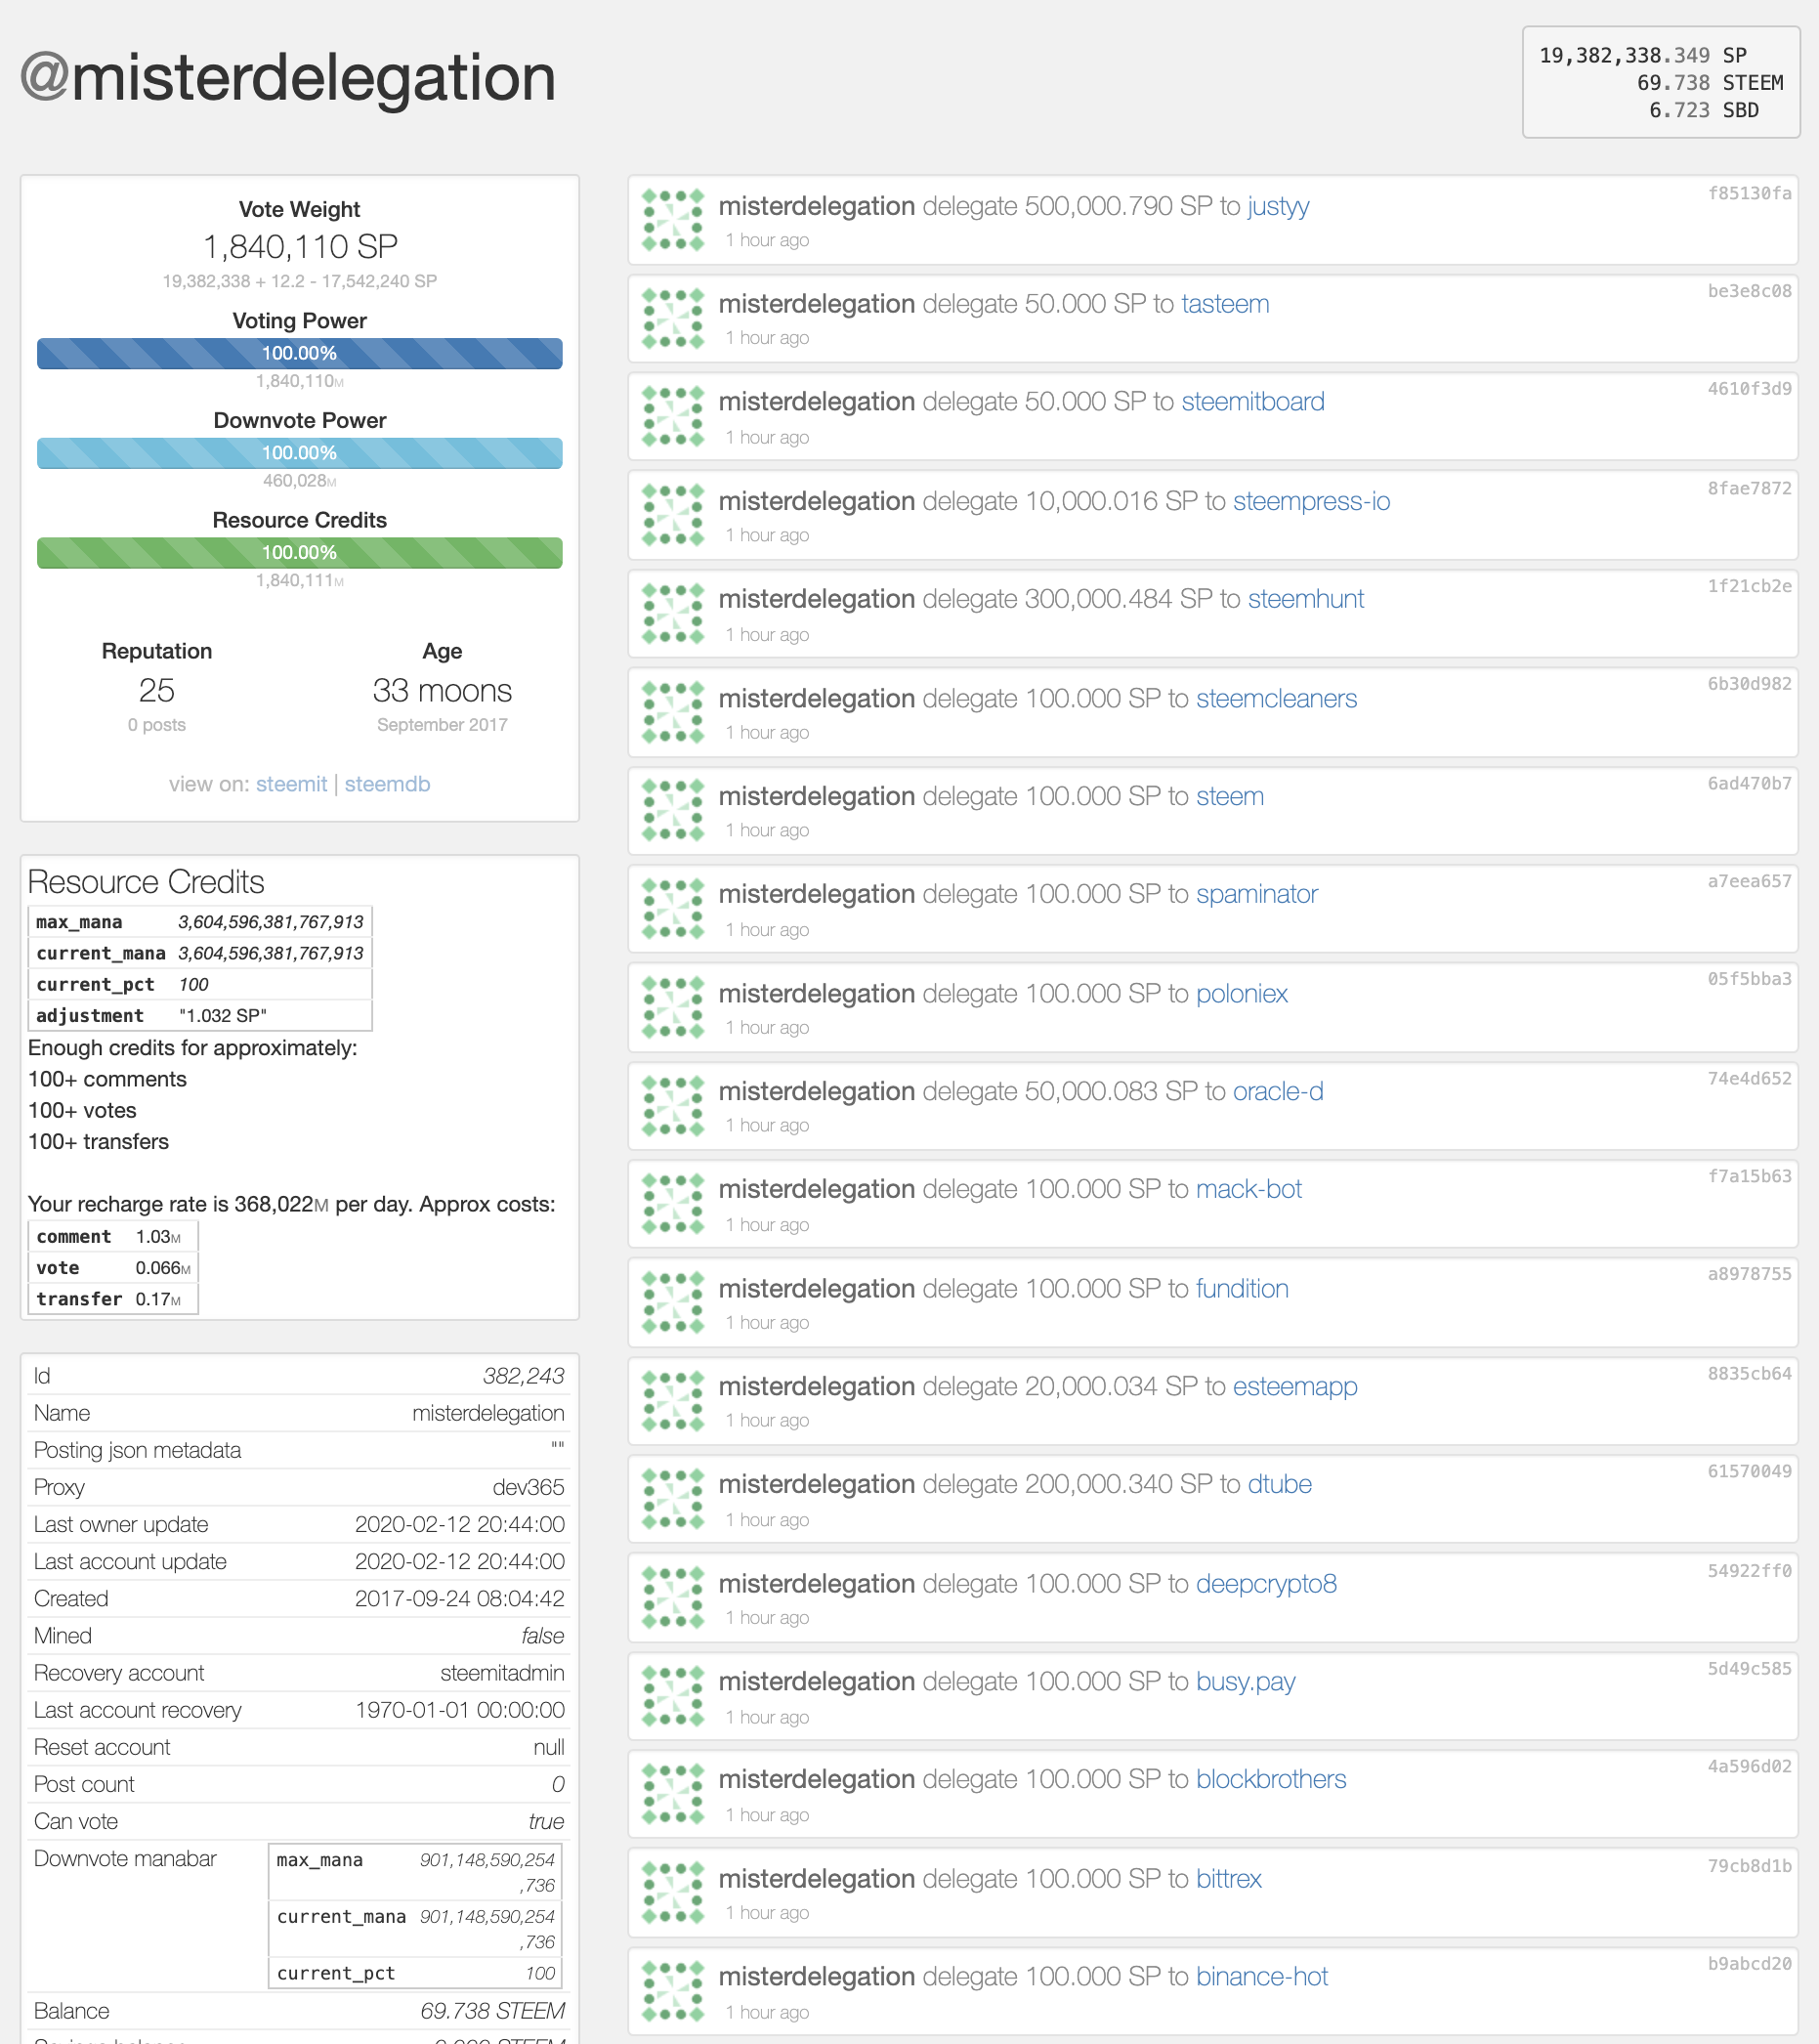Select the adjustment "1.032 SP" cell

pyautogui.click(x=223, y=1016)
